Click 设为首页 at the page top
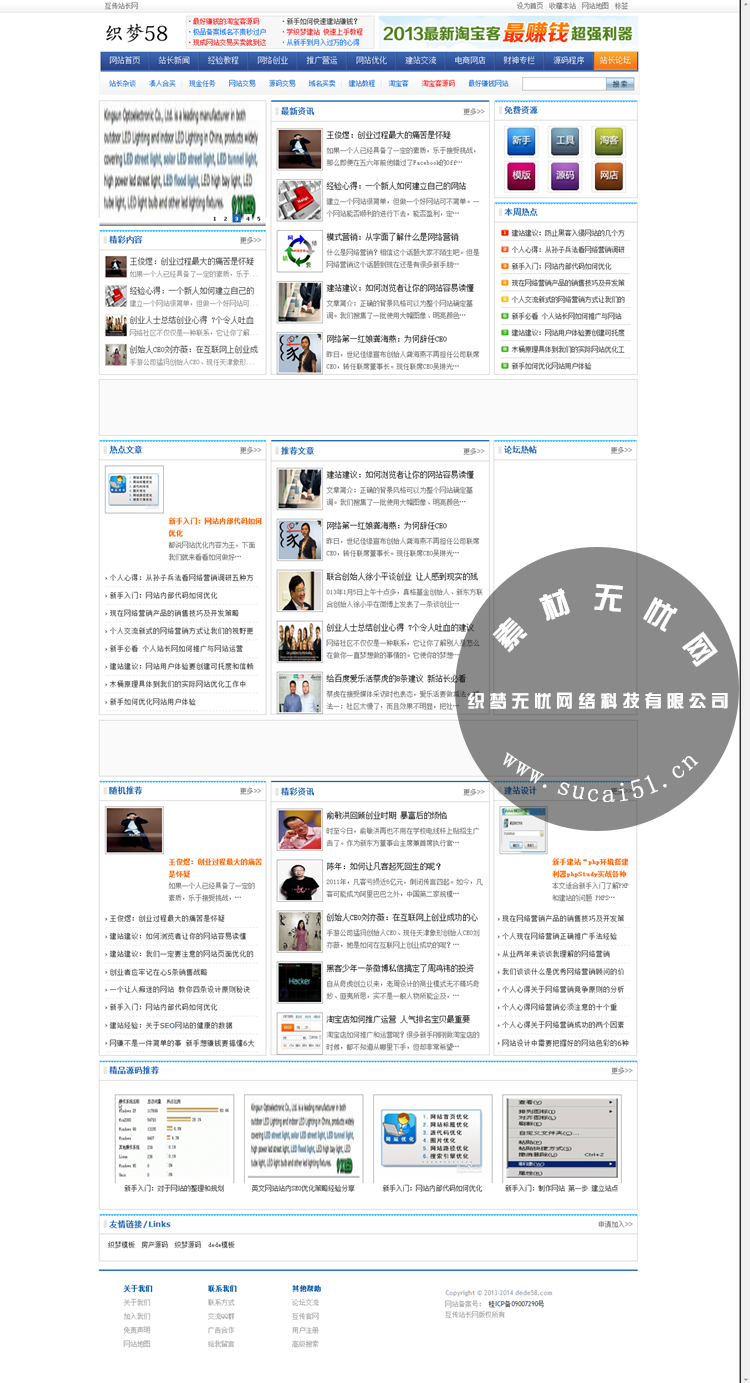This screenshot has width=750, height=1383. (x=530, y=6)
